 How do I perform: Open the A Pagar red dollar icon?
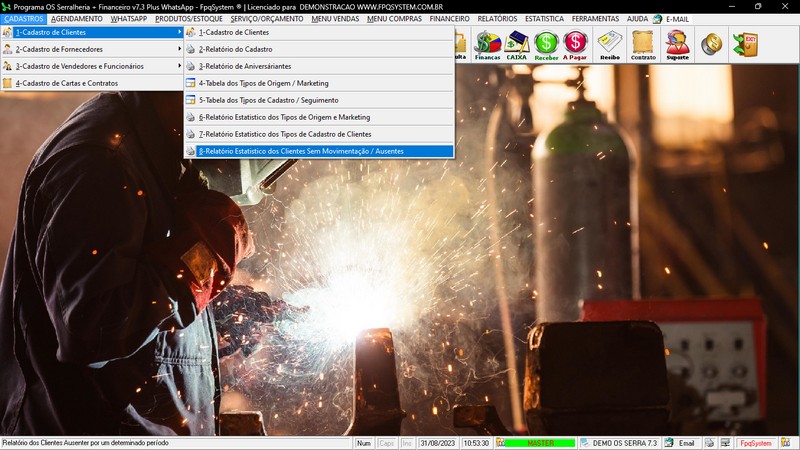click(576, 45)
